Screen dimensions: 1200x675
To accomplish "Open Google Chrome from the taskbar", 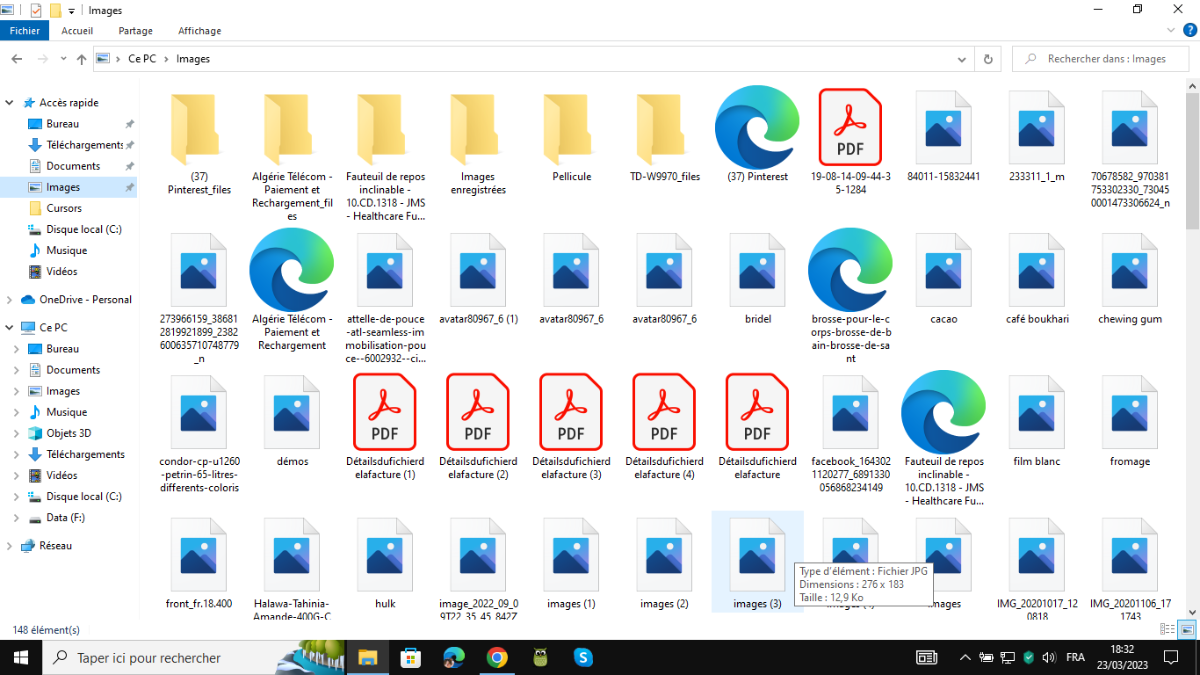I will click(497, 657).
